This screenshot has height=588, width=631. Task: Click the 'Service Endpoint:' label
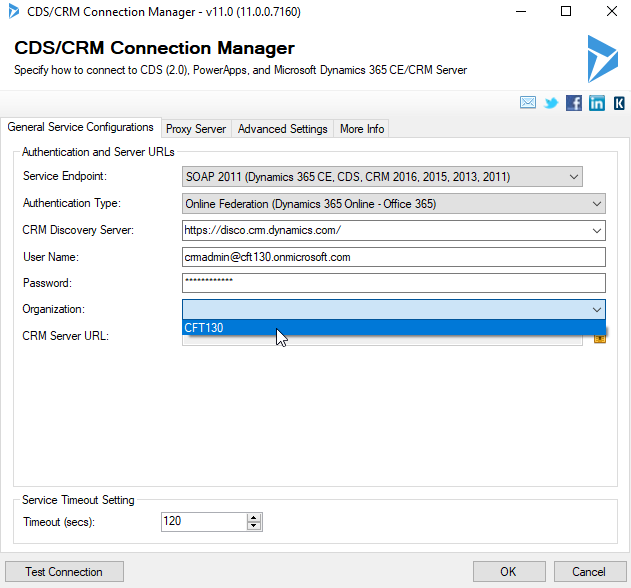coord(65,176)
